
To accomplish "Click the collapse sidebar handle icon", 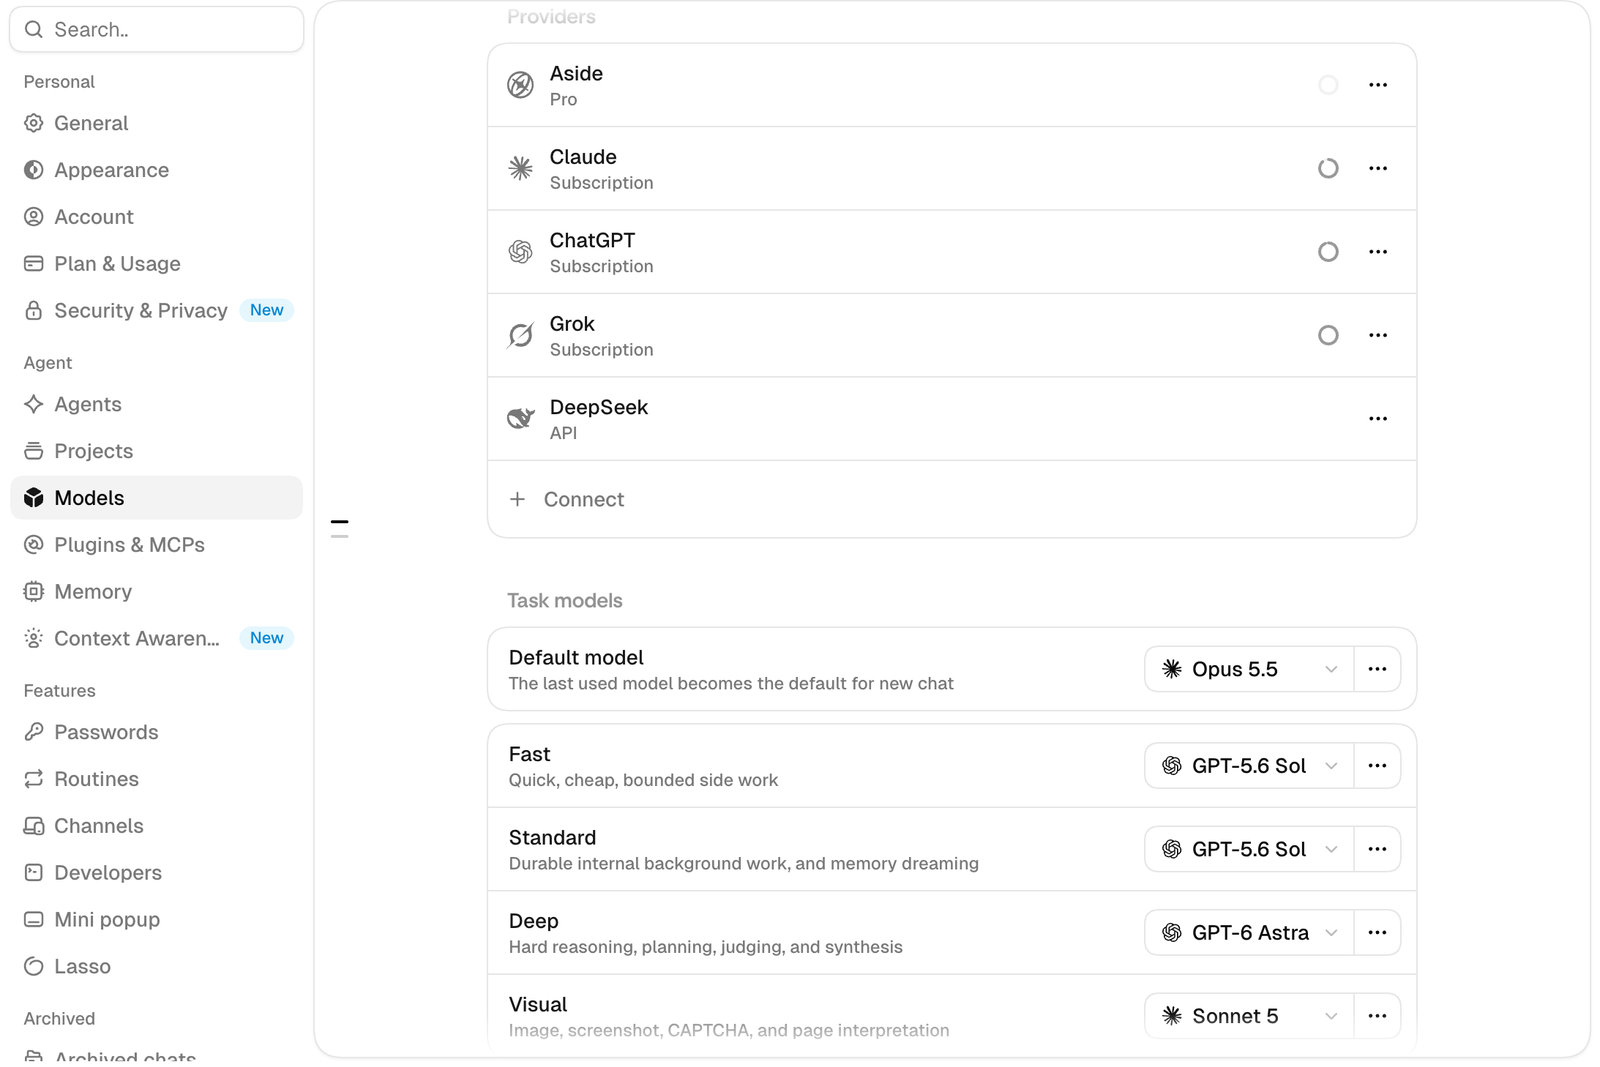I will click(x=340, y=529).
